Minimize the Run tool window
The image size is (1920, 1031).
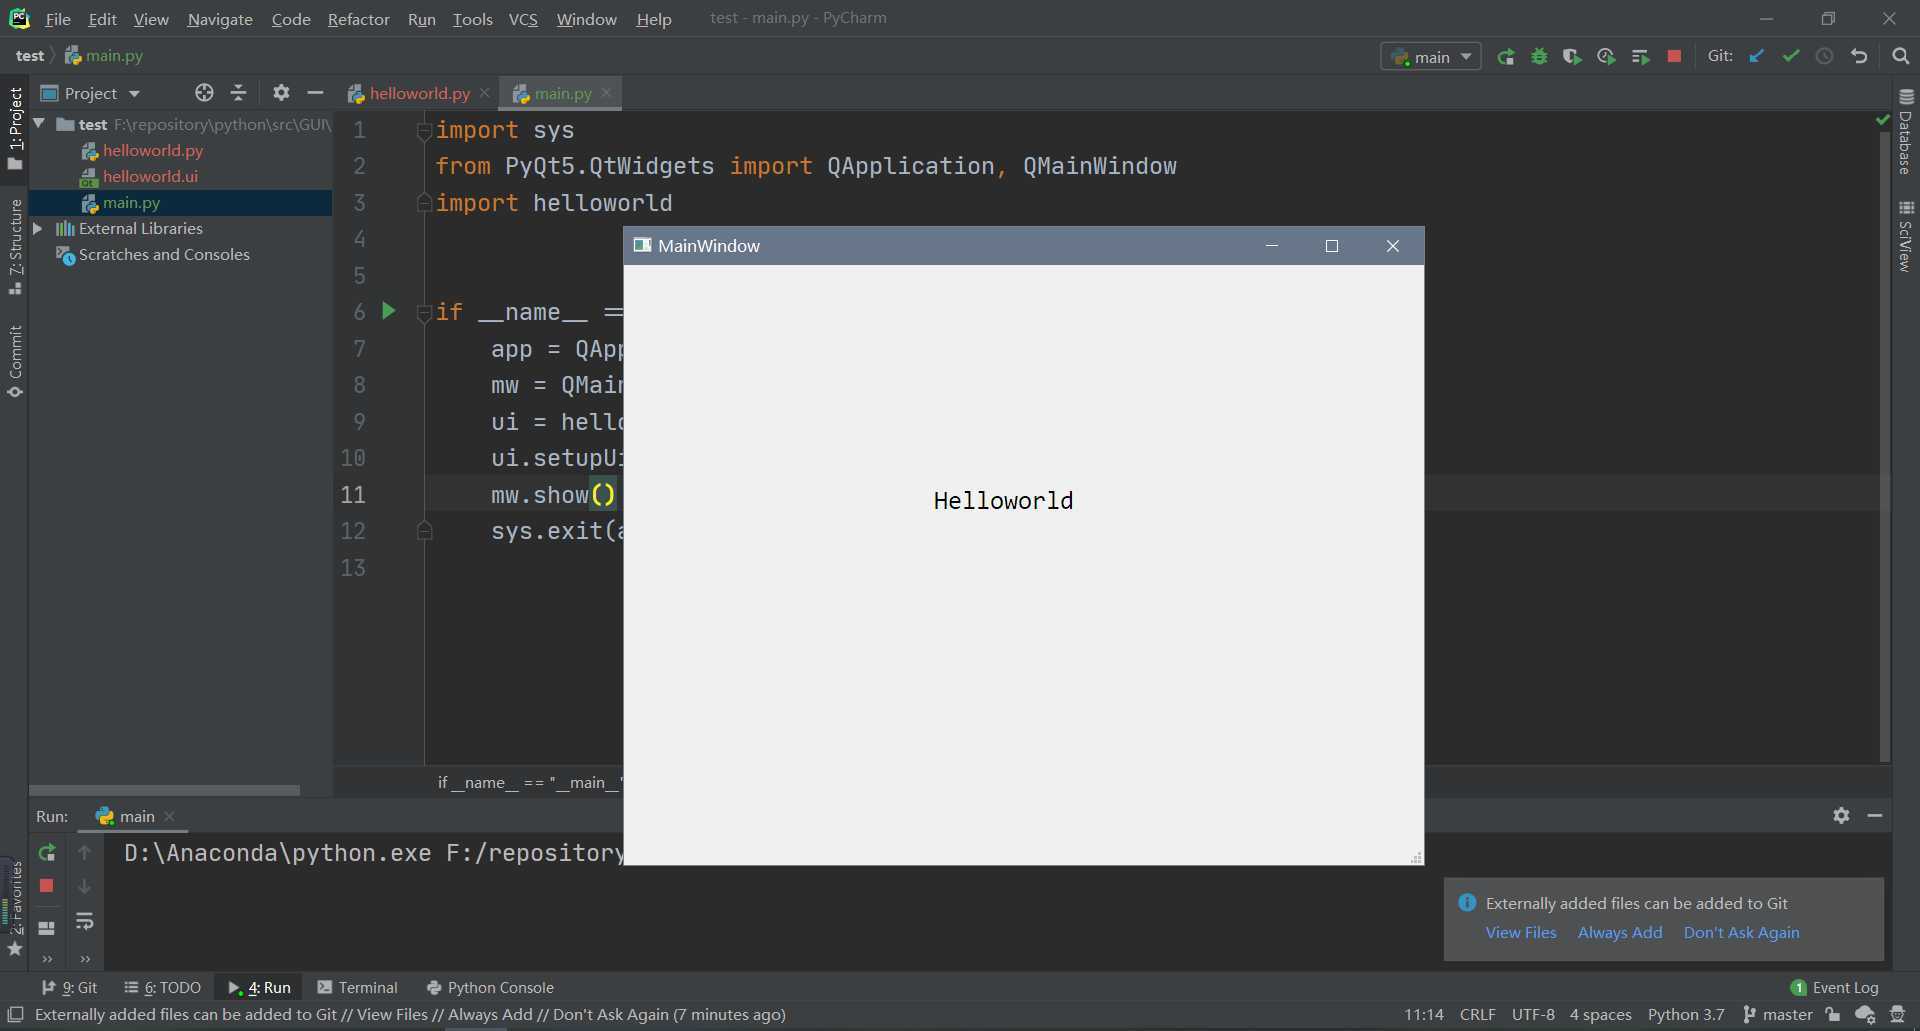(1875, 816)
